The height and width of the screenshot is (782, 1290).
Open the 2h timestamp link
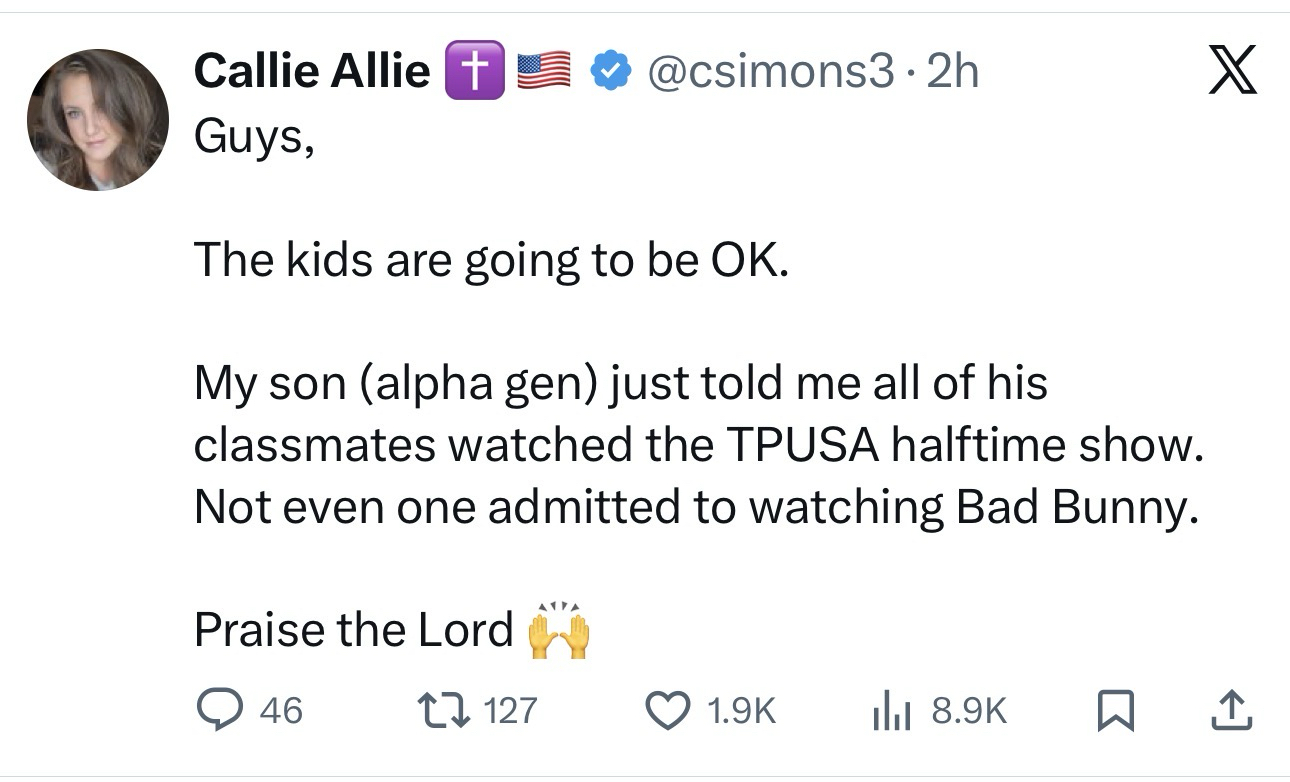pos(953,72)
